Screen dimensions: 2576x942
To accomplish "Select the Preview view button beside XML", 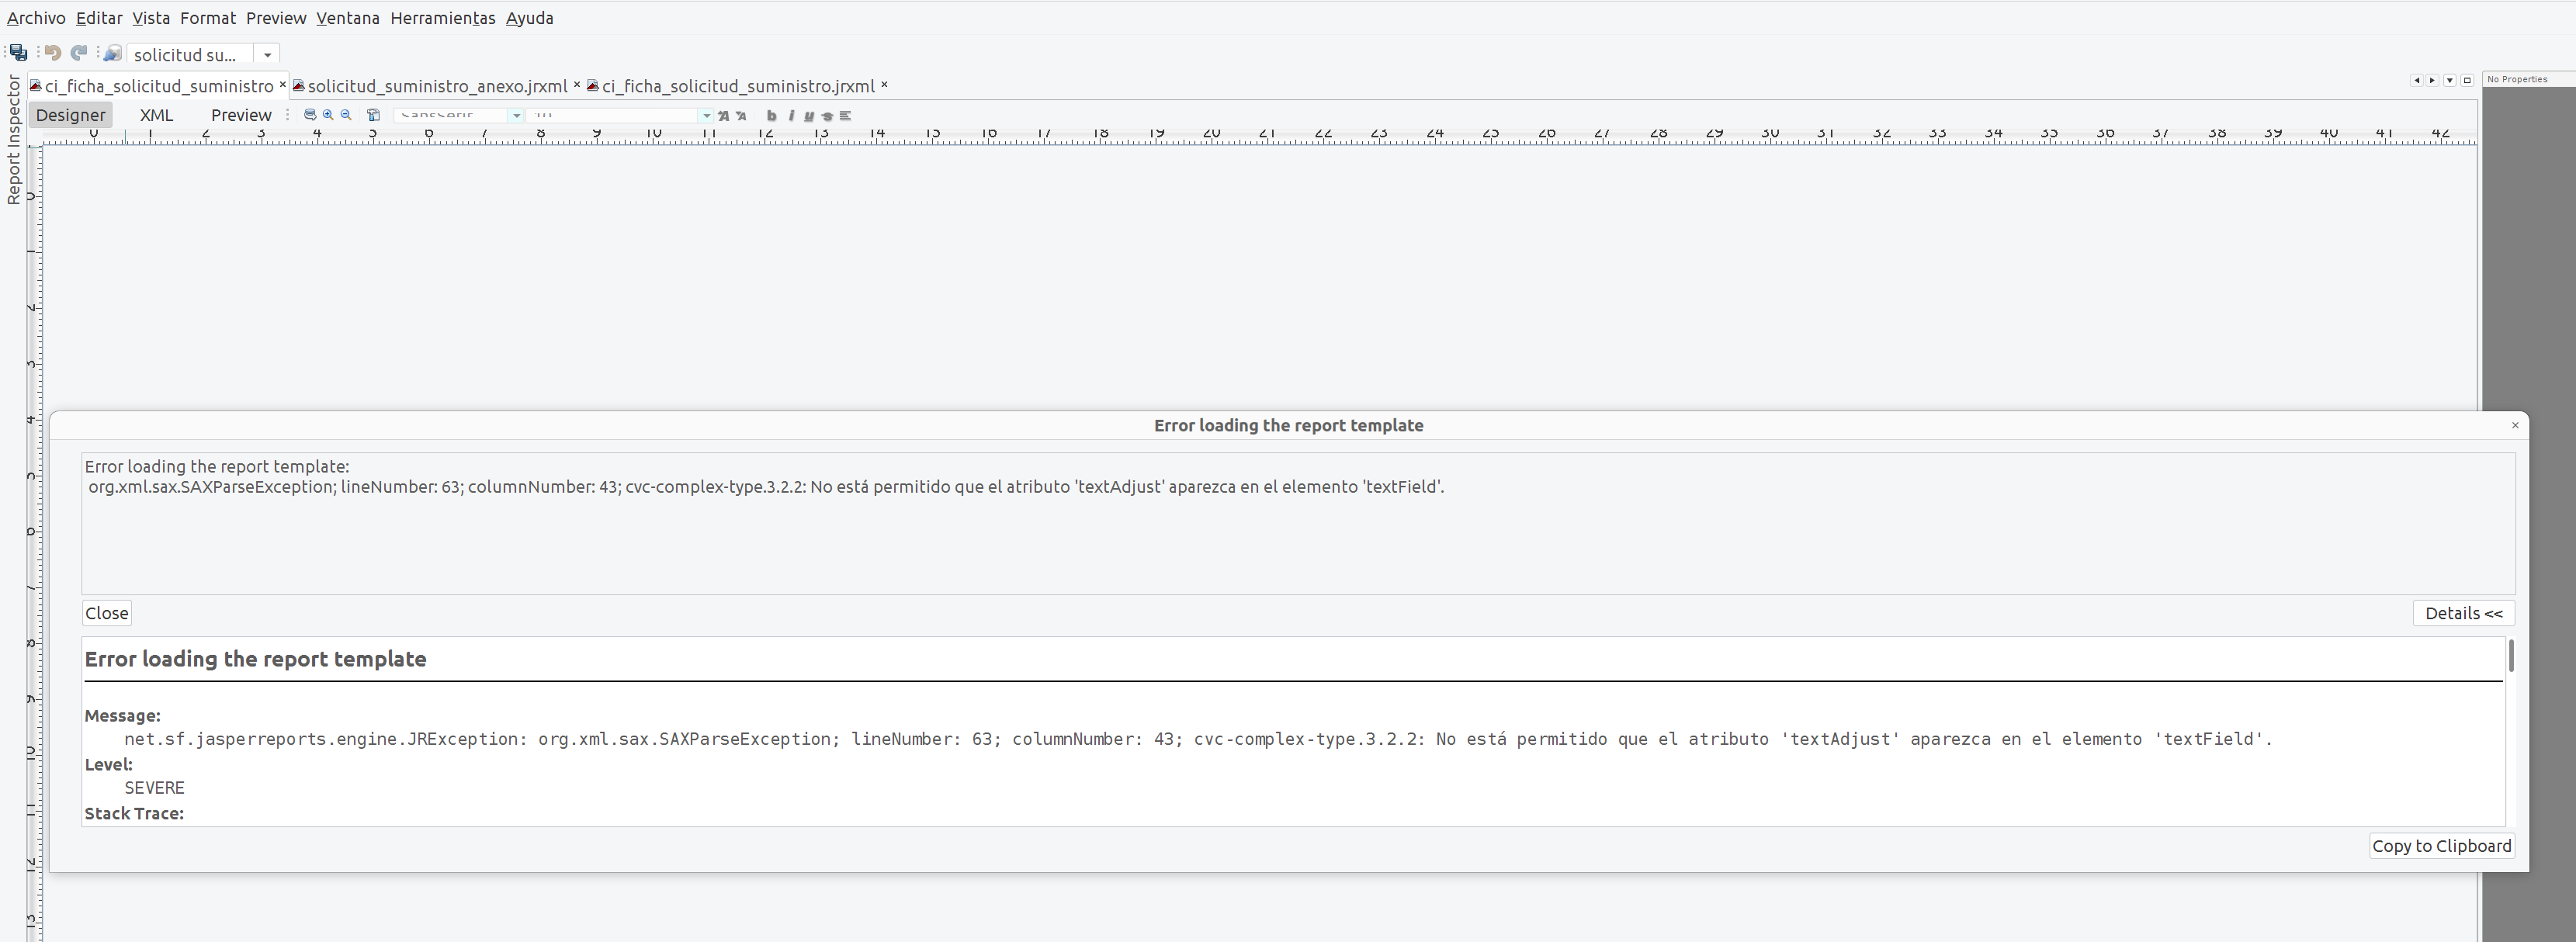I will click(241, 115).
